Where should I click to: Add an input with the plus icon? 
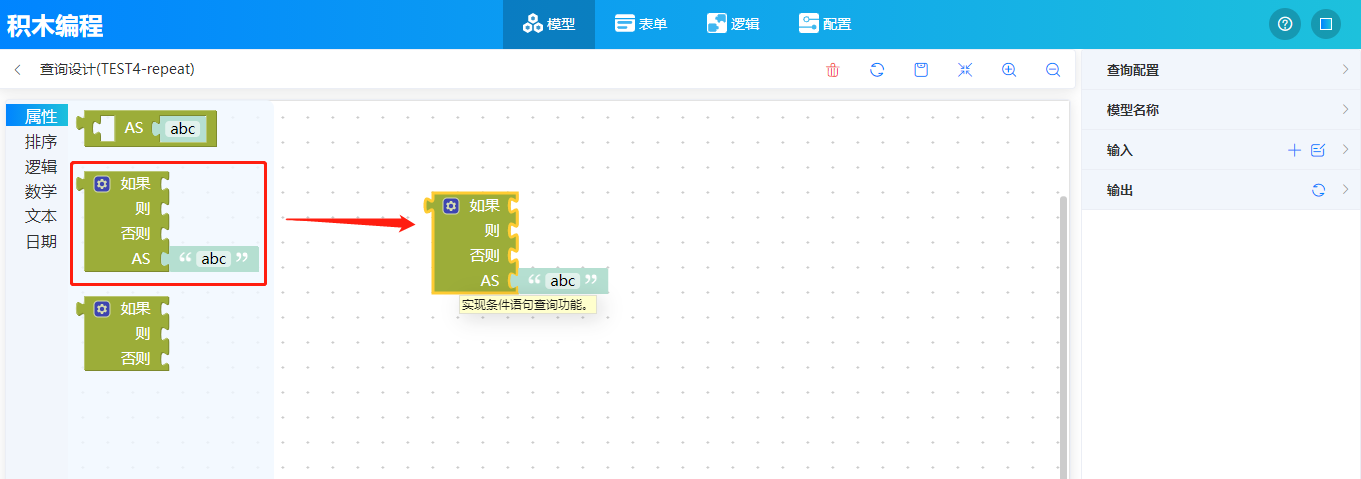point(1294,150)
